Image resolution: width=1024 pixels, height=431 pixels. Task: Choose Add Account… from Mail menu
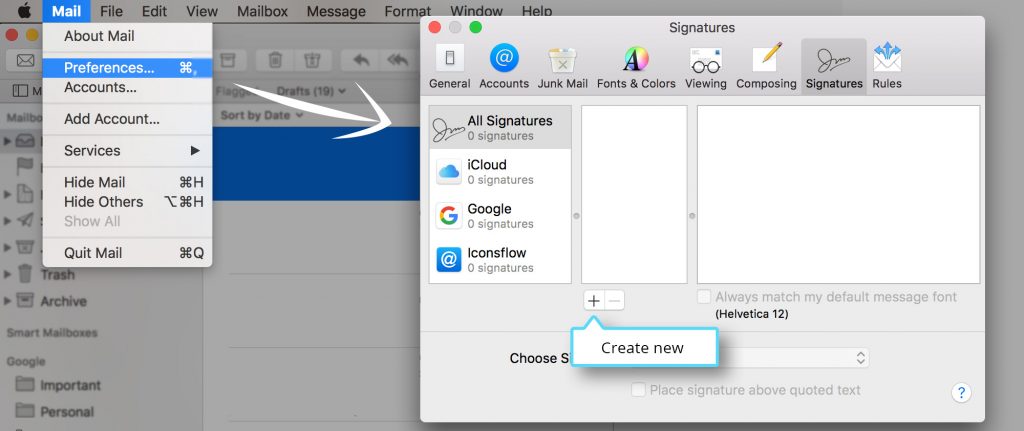[127, 119]
